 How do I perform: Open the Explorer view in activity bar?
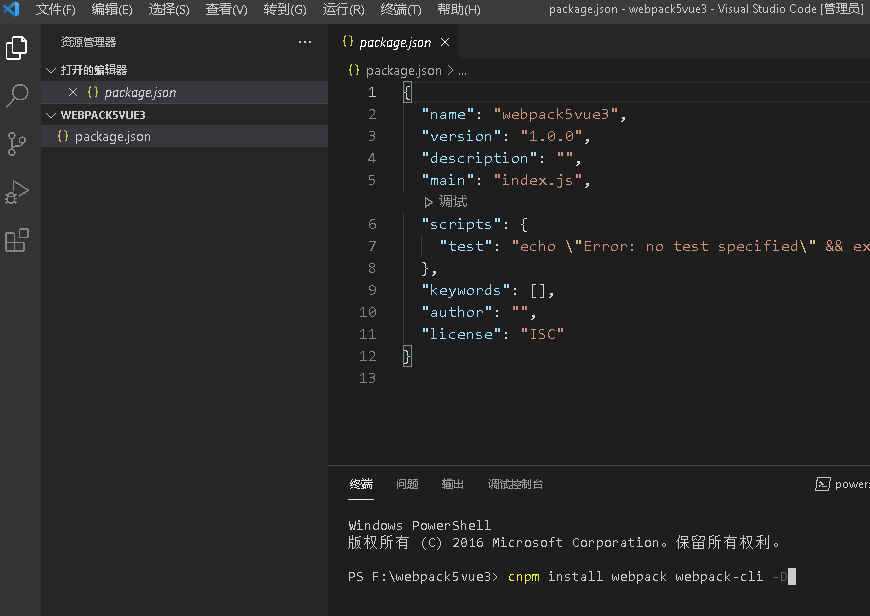(17, 48)
